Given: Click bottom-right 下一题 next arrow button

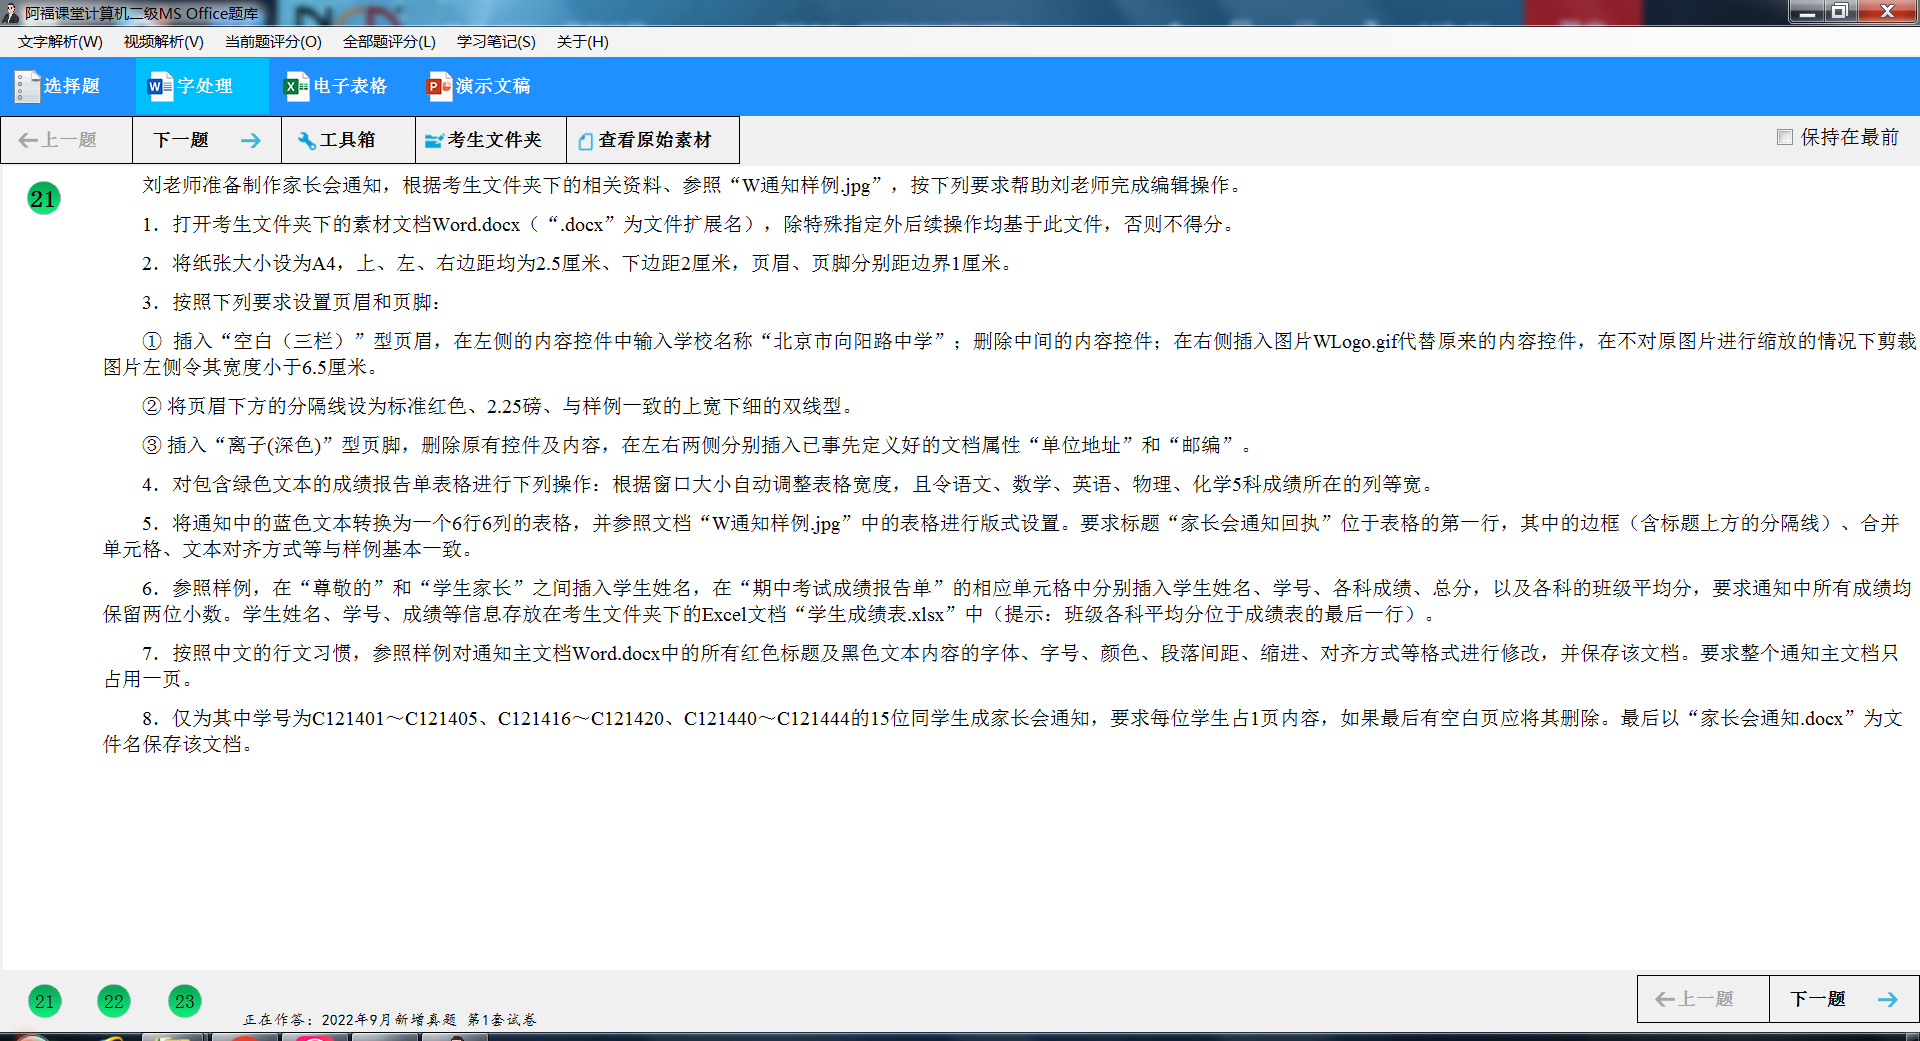Looking at the screenshot, I should [1843, 999].
